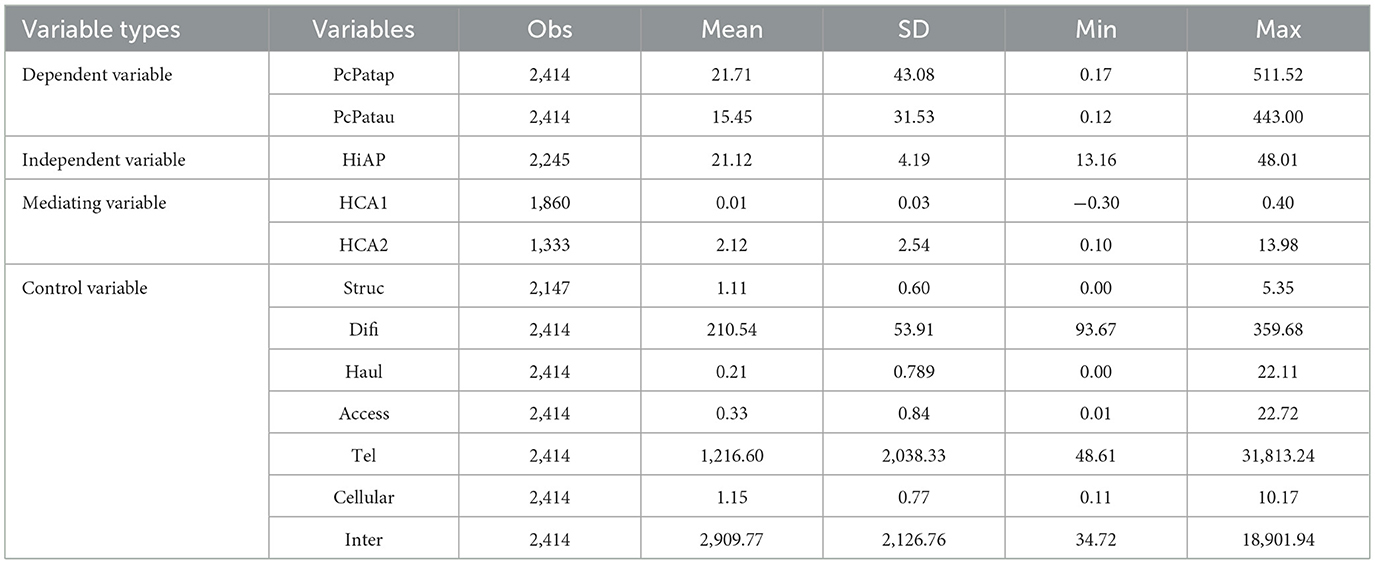Select the HCA1 variable cell
The height and width of the screenshot is (564, 1375).
coord(363,203)
